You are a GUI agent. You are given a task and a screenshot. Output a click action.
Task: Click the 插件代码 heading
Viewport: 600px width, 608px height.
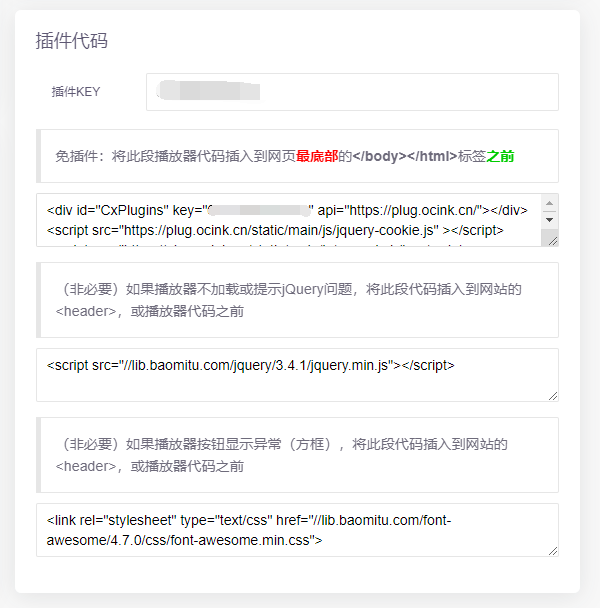point(72,41)
